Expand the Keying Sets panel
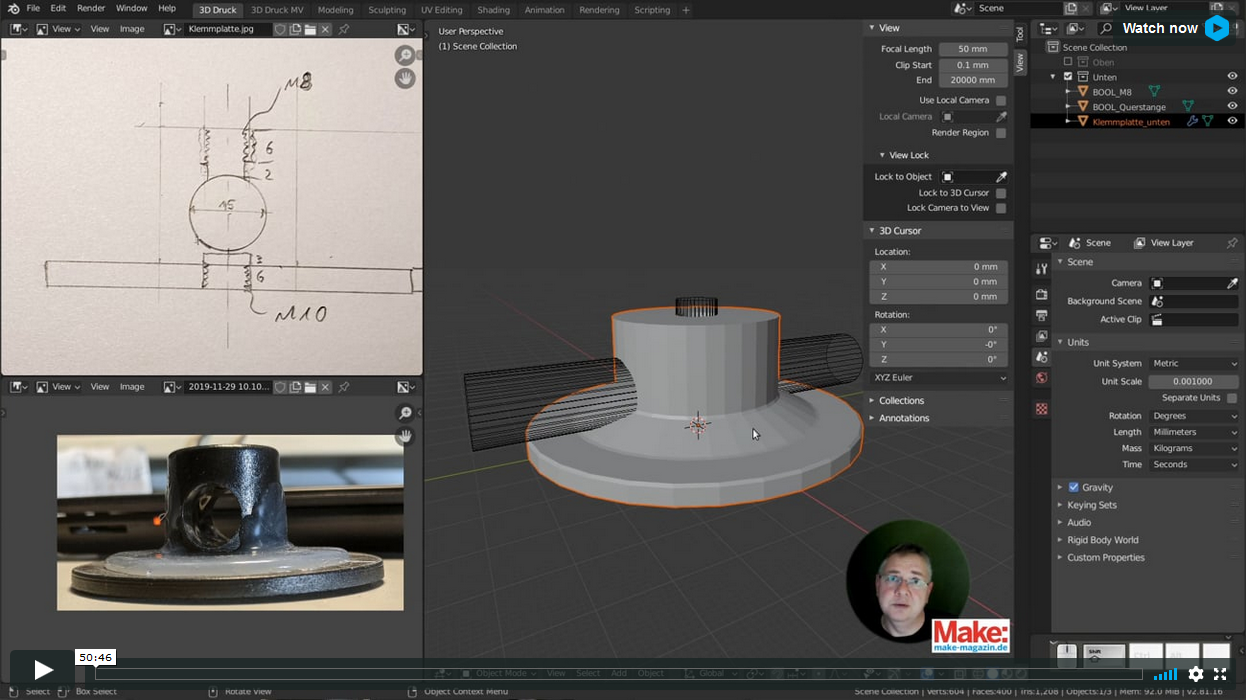 [x=1091, y=505]
